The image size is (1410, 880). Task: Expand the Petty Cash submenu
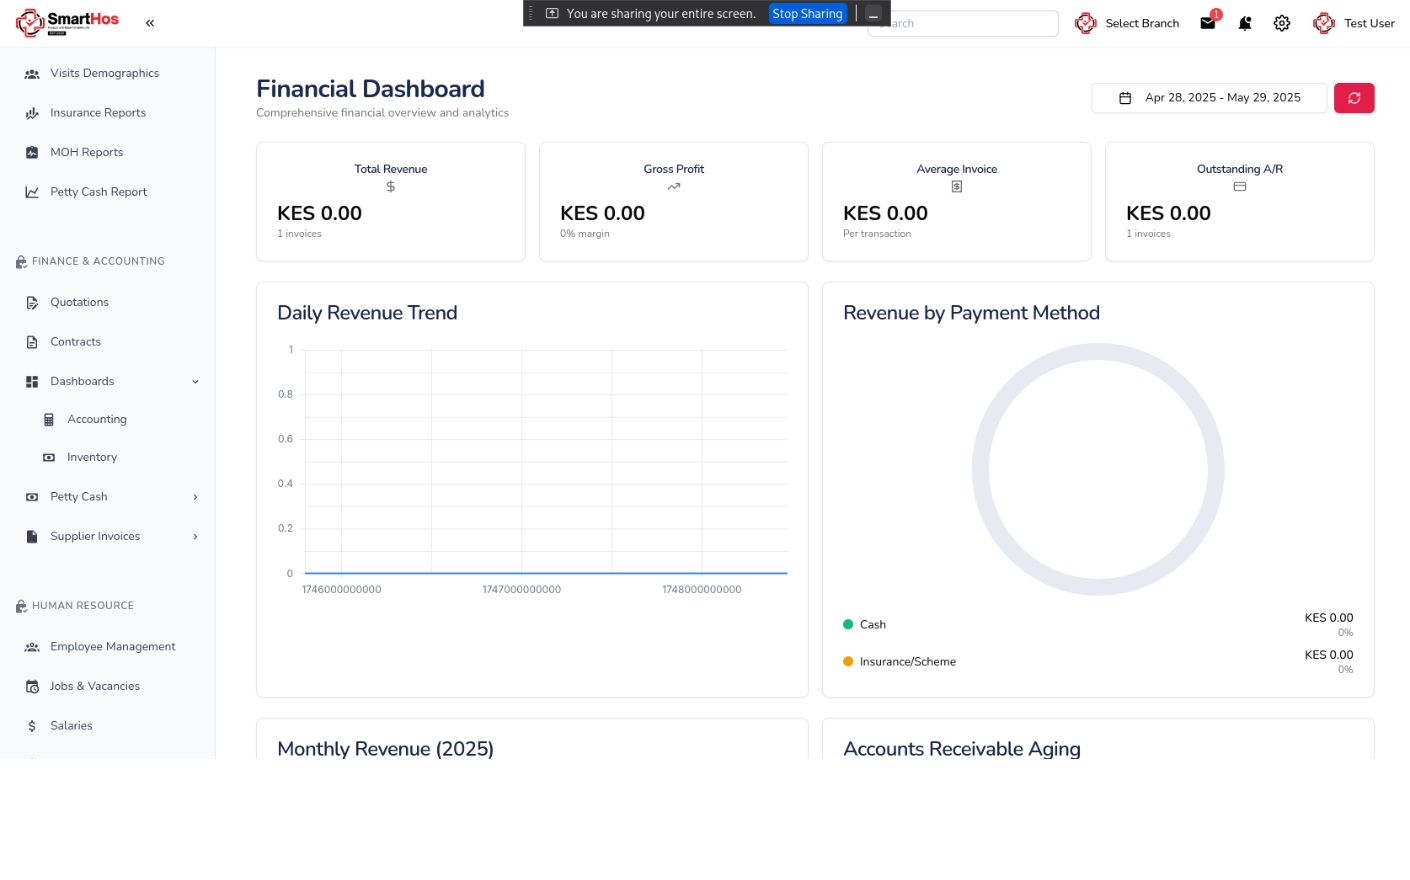click(x=195, y=497)
